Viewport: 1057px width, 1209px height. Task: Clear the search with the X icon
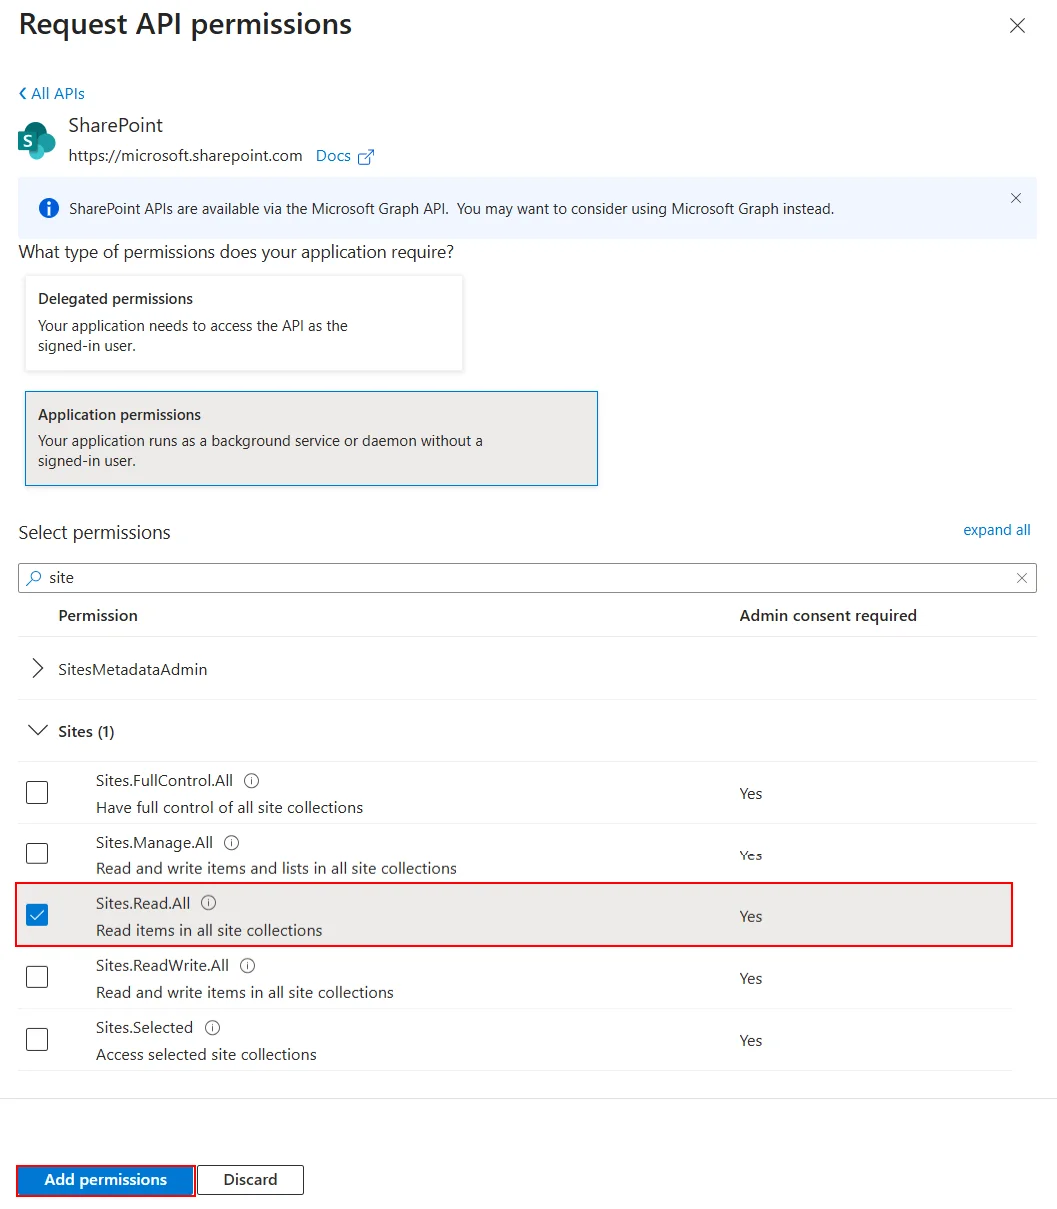(1022, 578)
